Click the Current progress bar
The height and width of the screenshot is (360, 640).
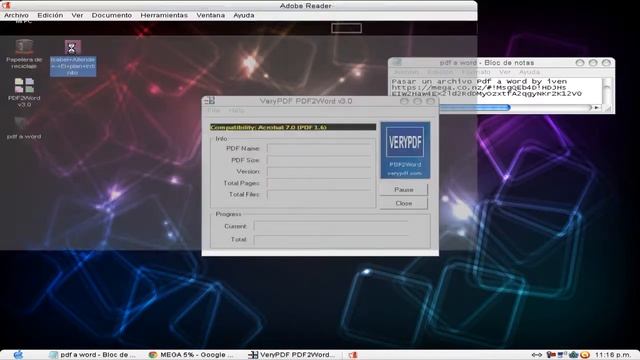coord(331,226)
